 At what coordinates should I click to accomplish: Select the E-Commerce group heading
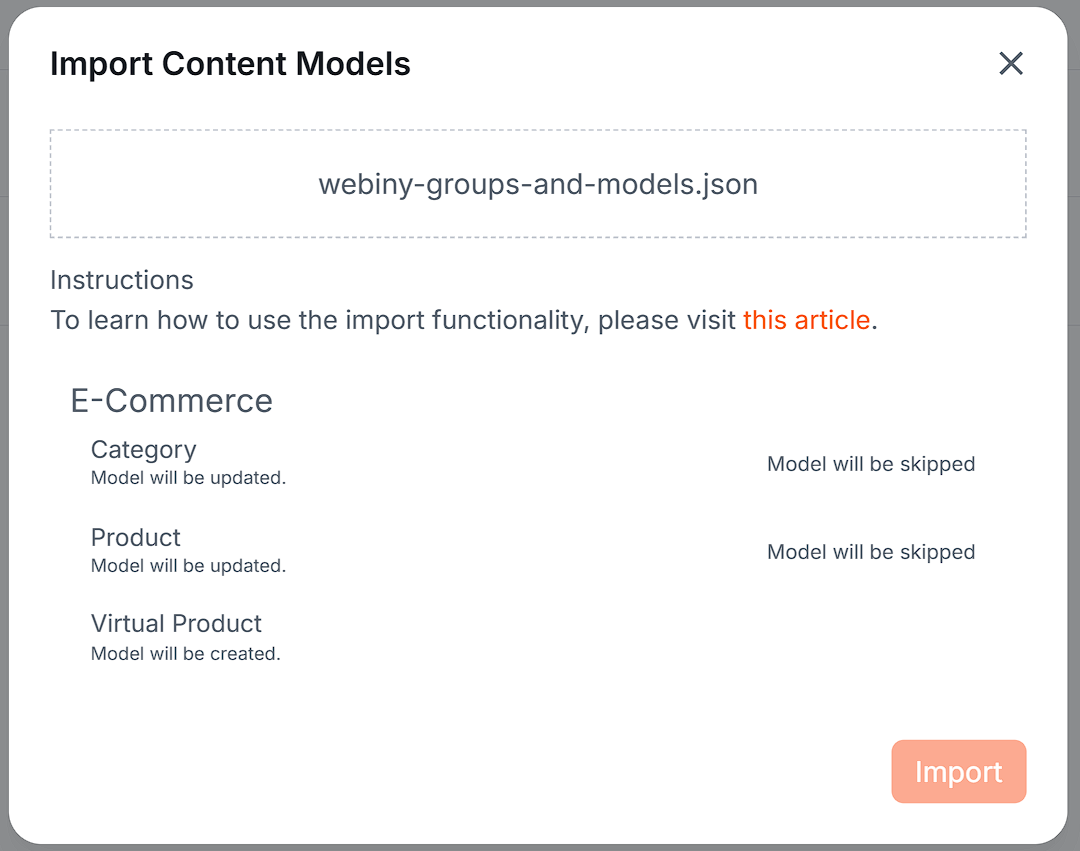tap(171, 400)
